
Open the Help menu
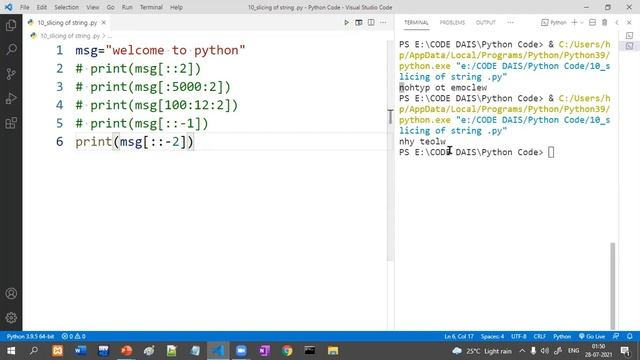pyautogui.click(x=176, y=7)
